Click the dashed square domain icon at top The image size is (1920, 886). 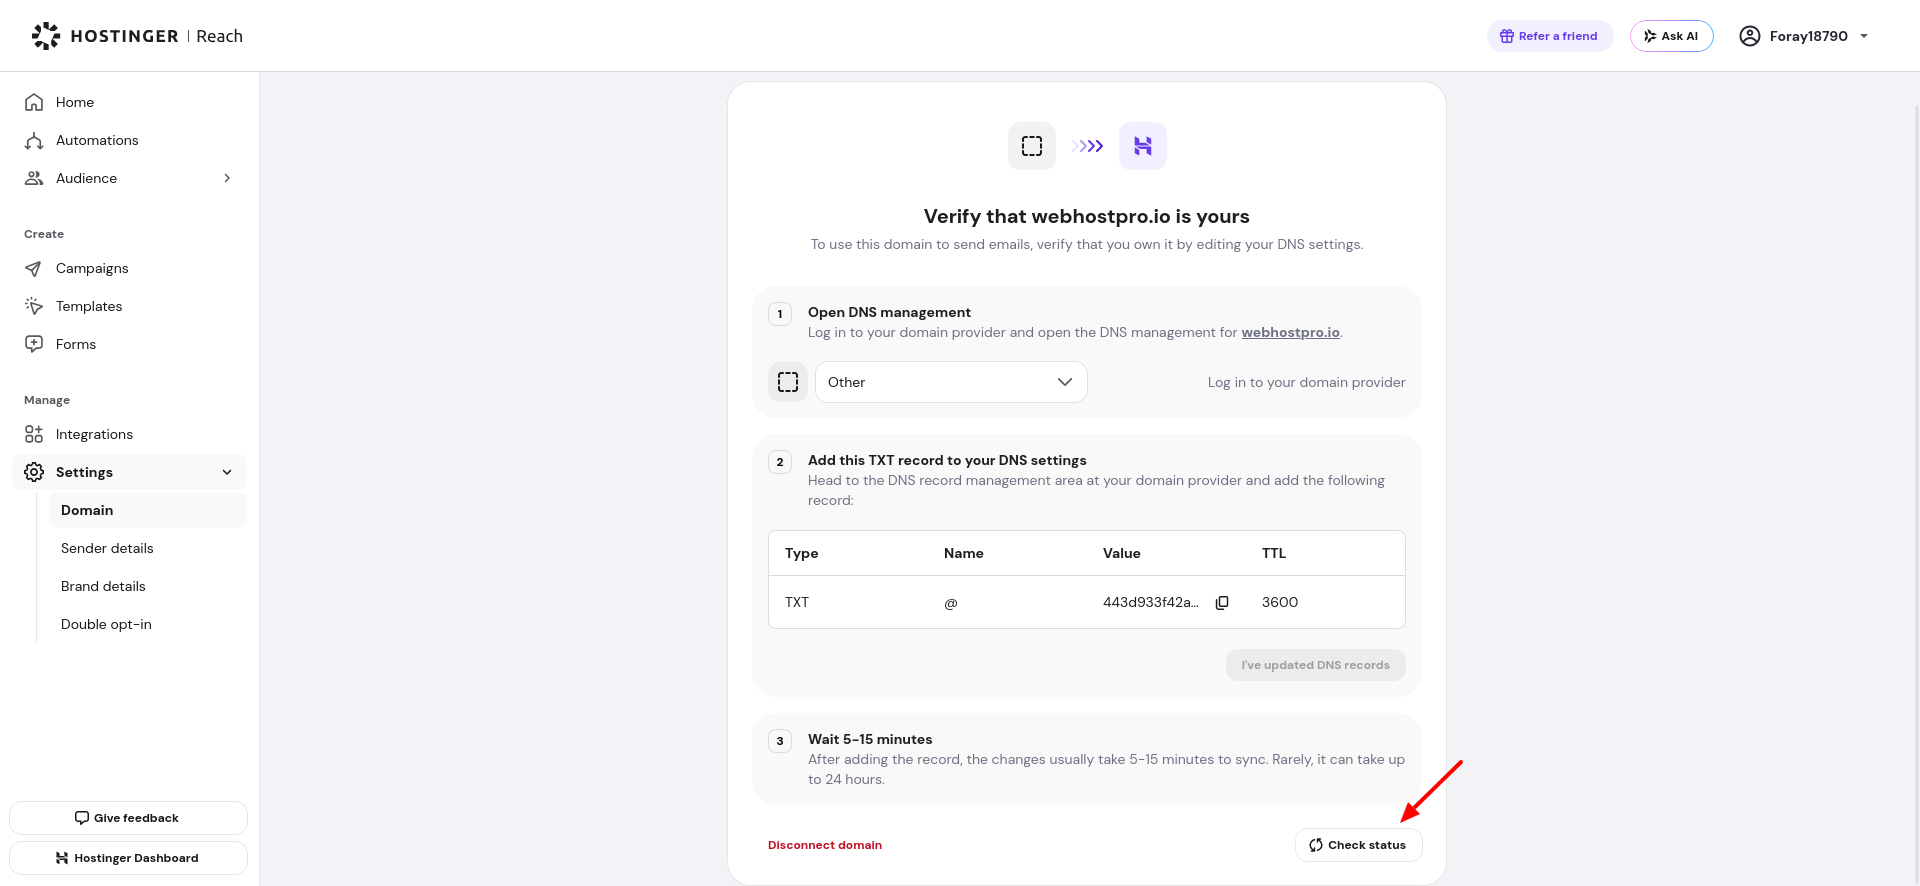pos(1032,146)
